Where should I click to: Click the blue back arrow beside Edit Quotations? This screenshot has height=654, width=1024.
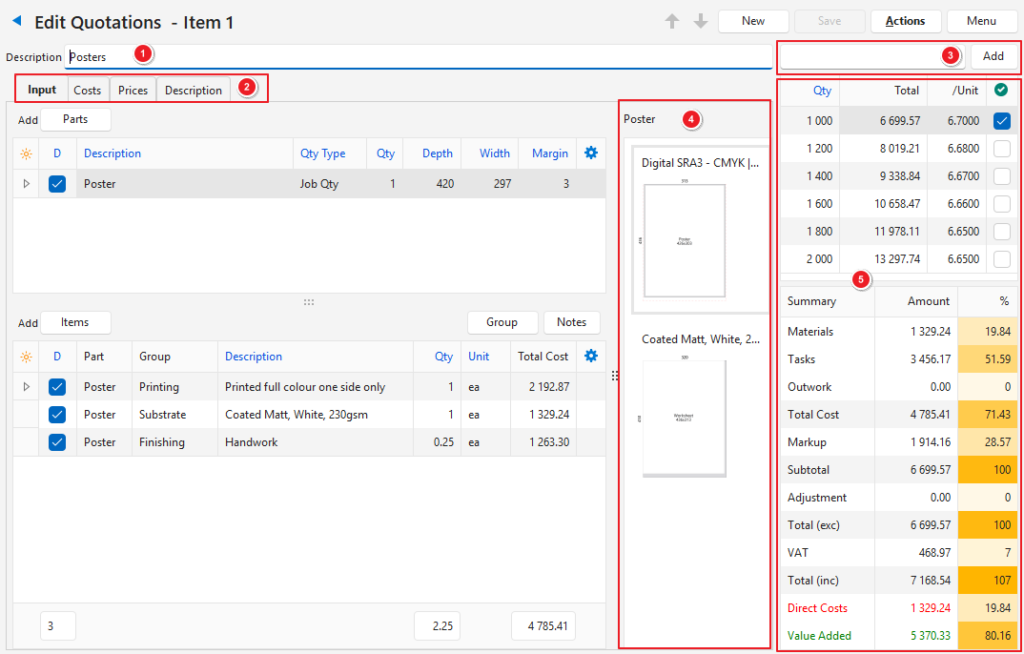pos(17,21)
